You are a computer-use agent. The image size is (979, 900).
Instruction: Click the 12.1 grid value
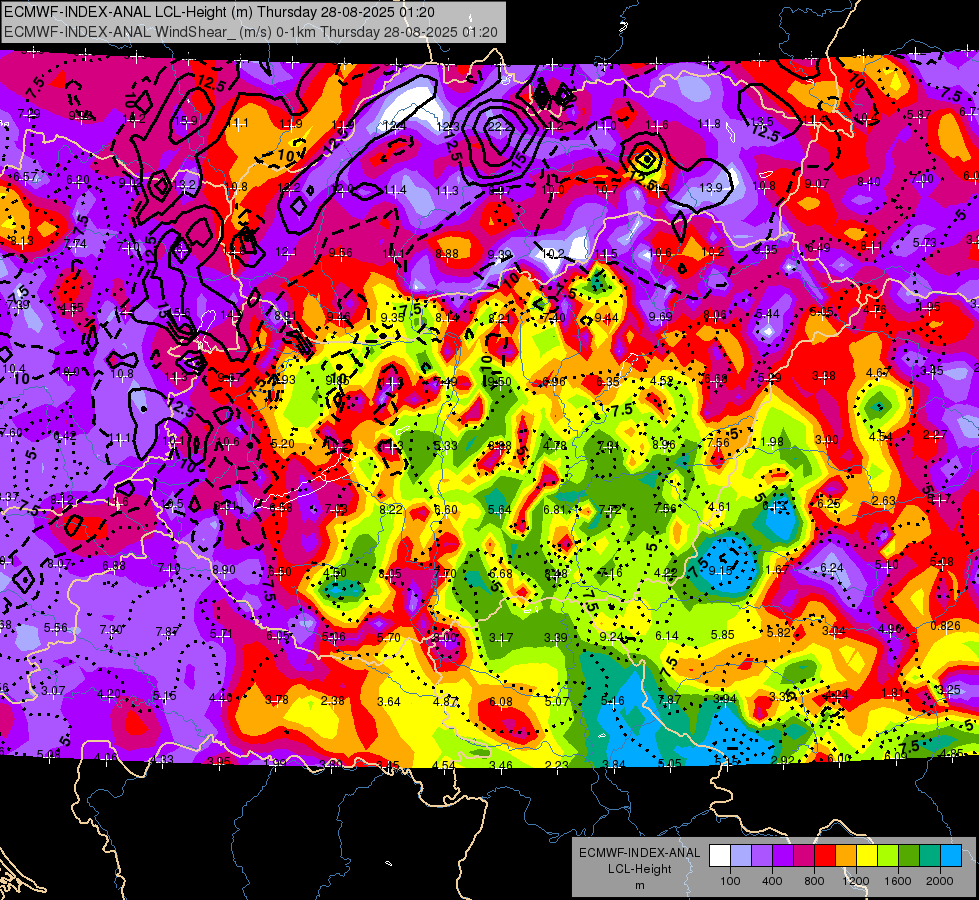pyautogui.click(x=286, y=252)
